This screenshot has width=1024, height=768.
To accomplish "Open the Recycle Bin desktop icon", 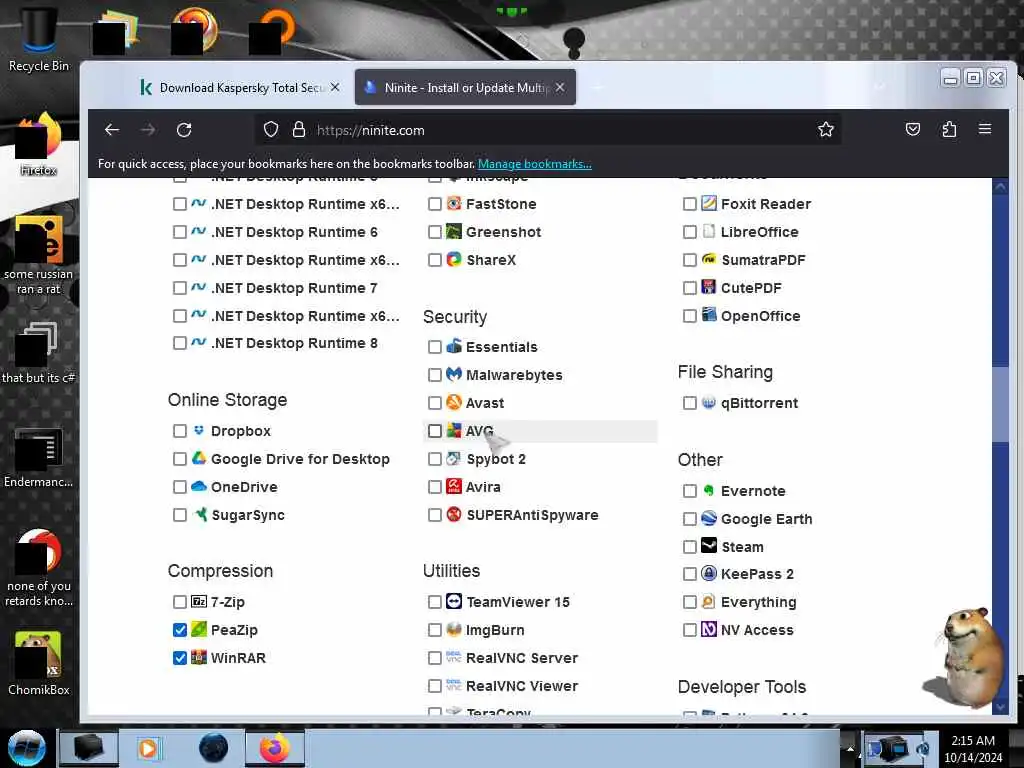I will tap(39, 38).
